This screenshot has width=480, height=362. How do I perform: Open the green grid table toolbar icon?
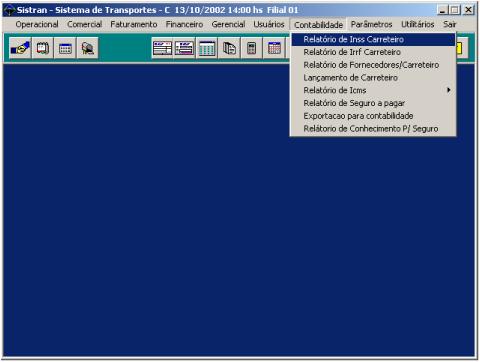tap(207, 48)
